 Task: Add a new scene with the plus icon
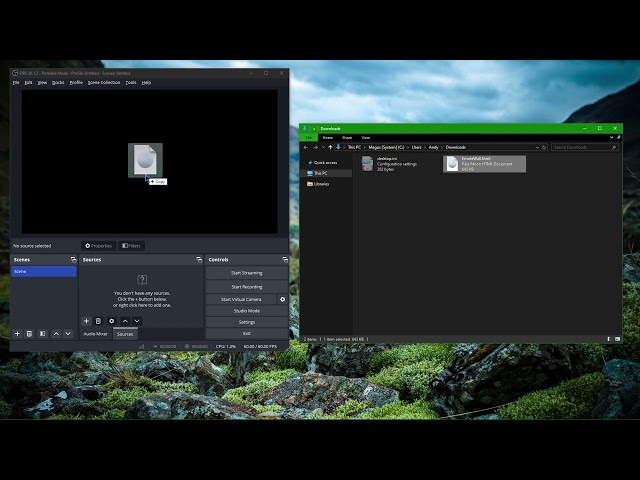point(17,334)
